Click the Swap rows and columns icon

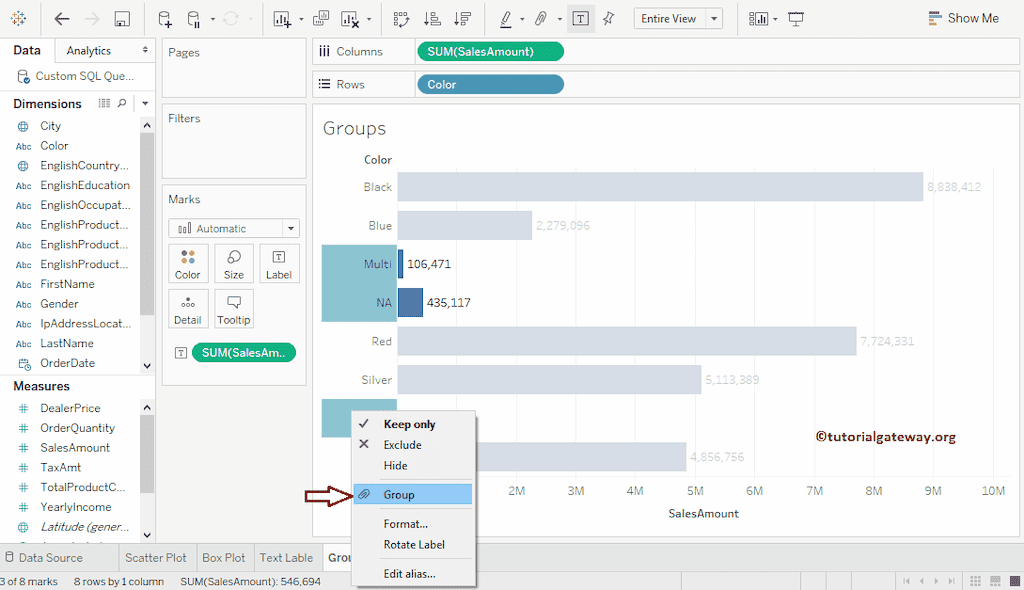point(401,19)
